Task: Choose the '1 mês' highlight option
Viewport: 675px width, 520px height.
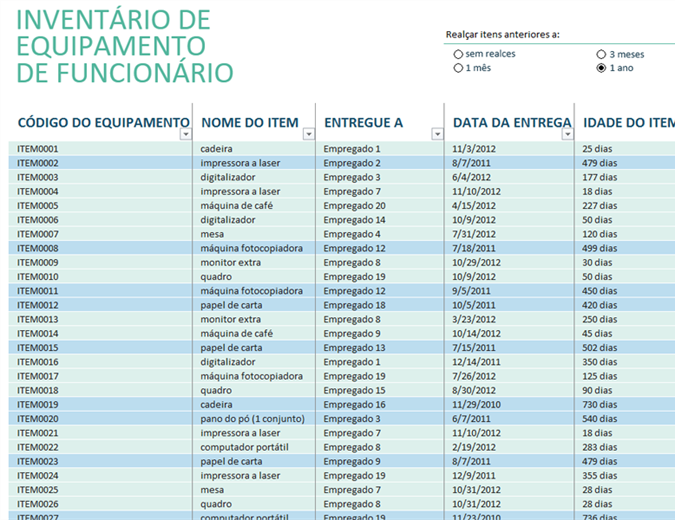Action: point(458,68)
